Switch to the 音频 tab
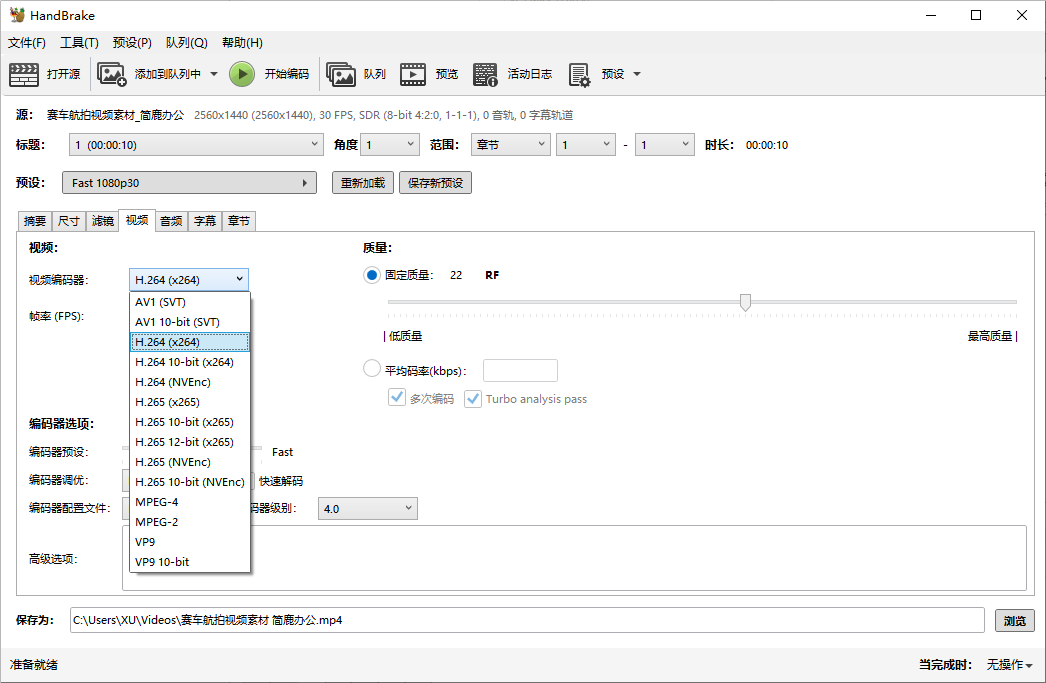The image size is (1046, 683). tap(171, 221)
